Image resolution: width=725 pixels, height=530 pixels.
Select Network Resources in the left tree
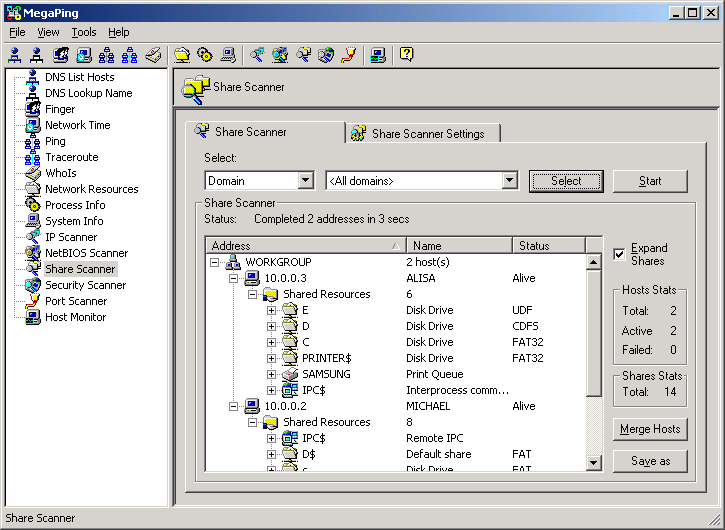[x=92, y=189]
